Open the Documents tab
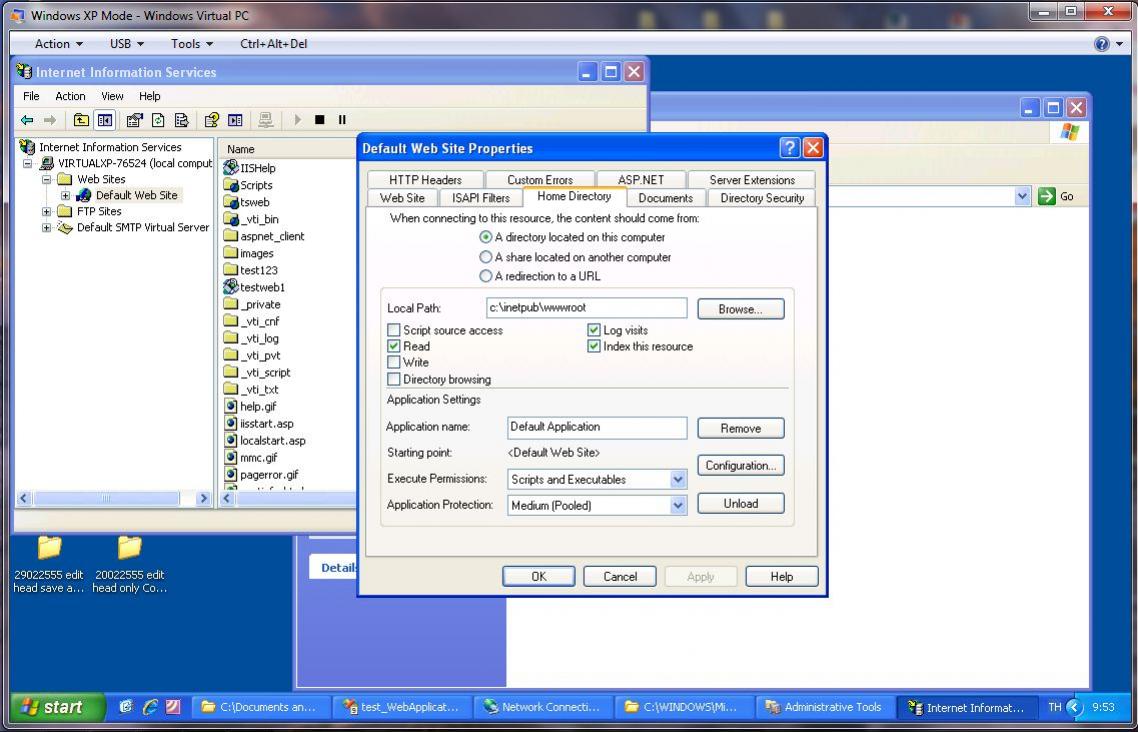1138x732 pixels. click(666, 198)
